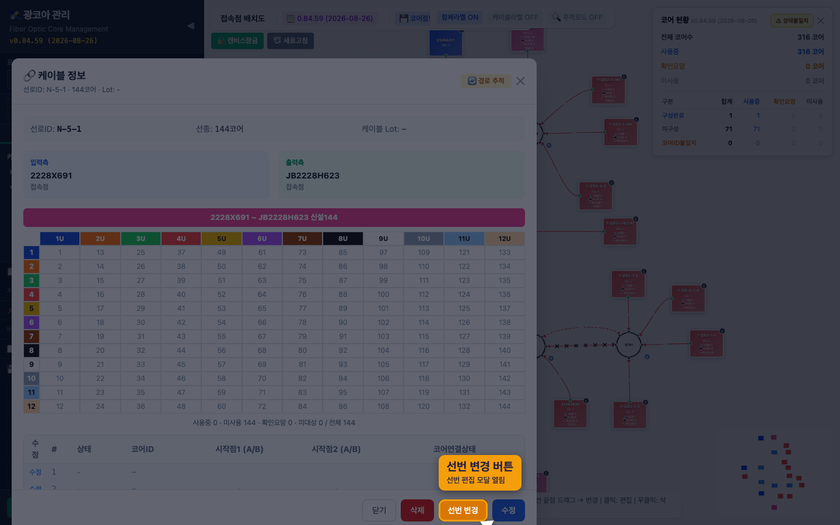This screenshot has height=525, width=840.
Task: Toggle 케이블라벨 OFF switch
Action: point(515,18)
